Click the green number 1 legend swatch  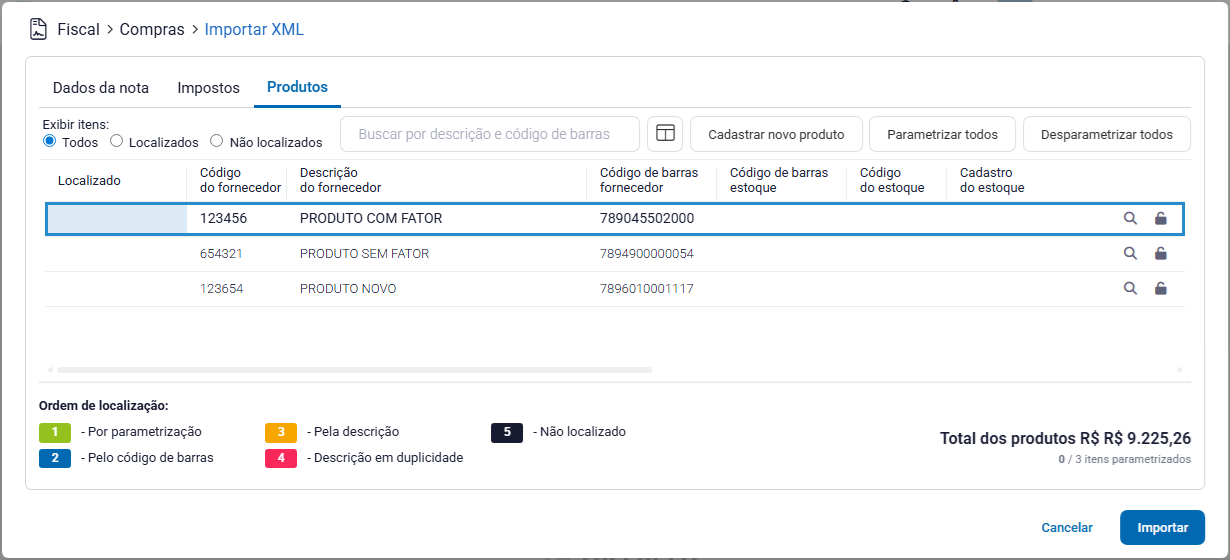point(55,432)
